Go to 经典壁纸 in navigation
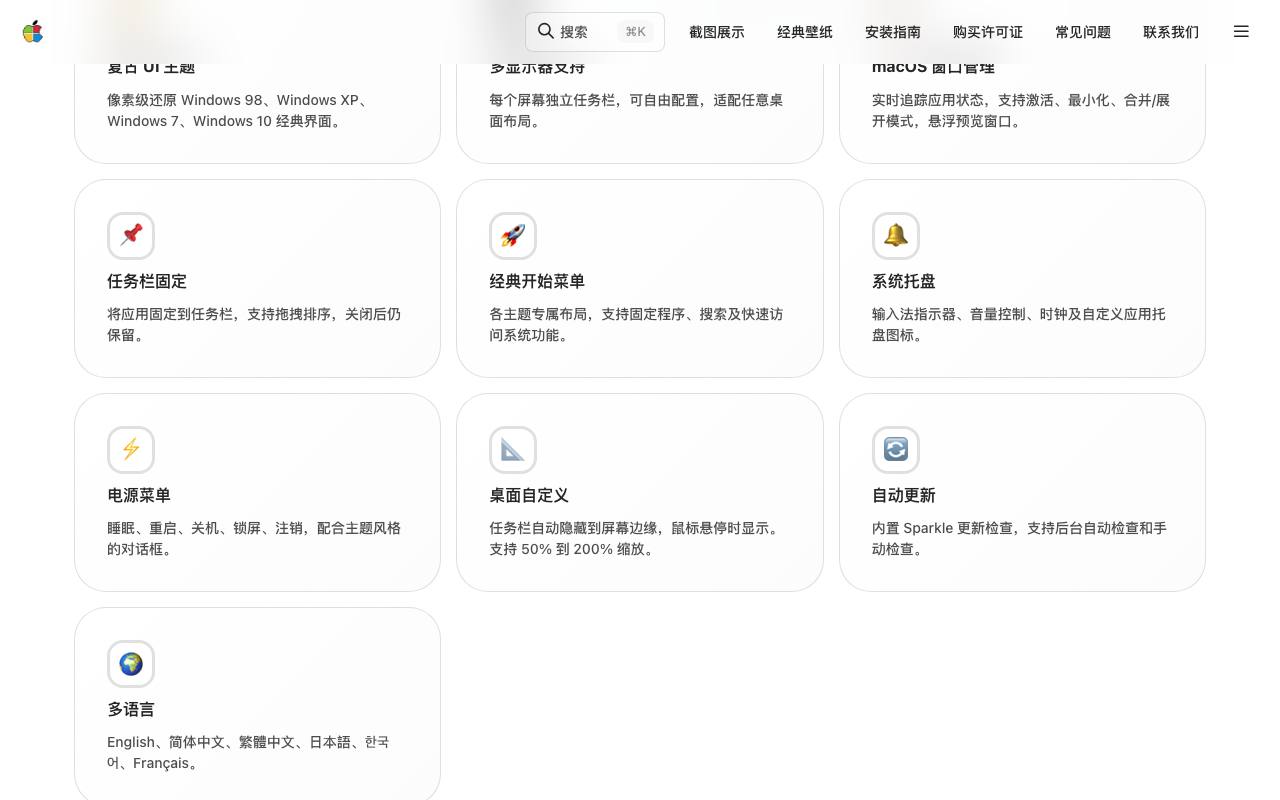Screen dimensions: 1280x800 [x=805, y=32]
